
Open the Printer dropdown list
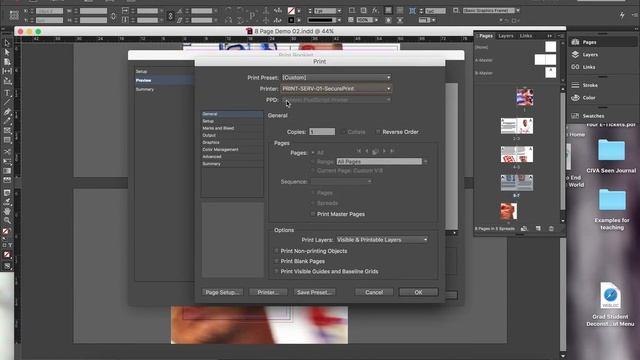click(x=336, y=89)
